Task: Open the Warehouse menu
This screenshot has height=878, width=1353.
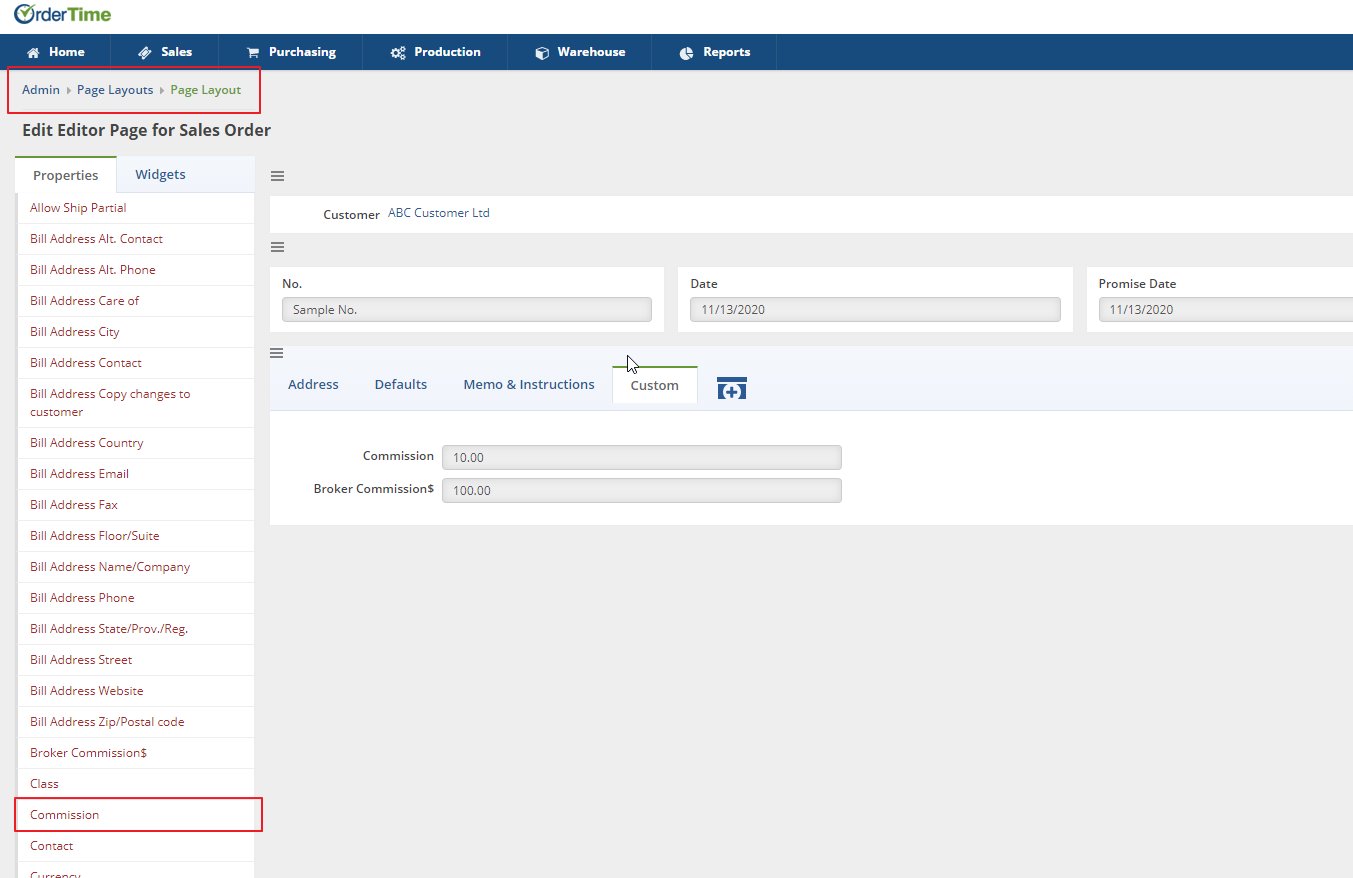Action: pyautogui.click(x=580, y=52)
